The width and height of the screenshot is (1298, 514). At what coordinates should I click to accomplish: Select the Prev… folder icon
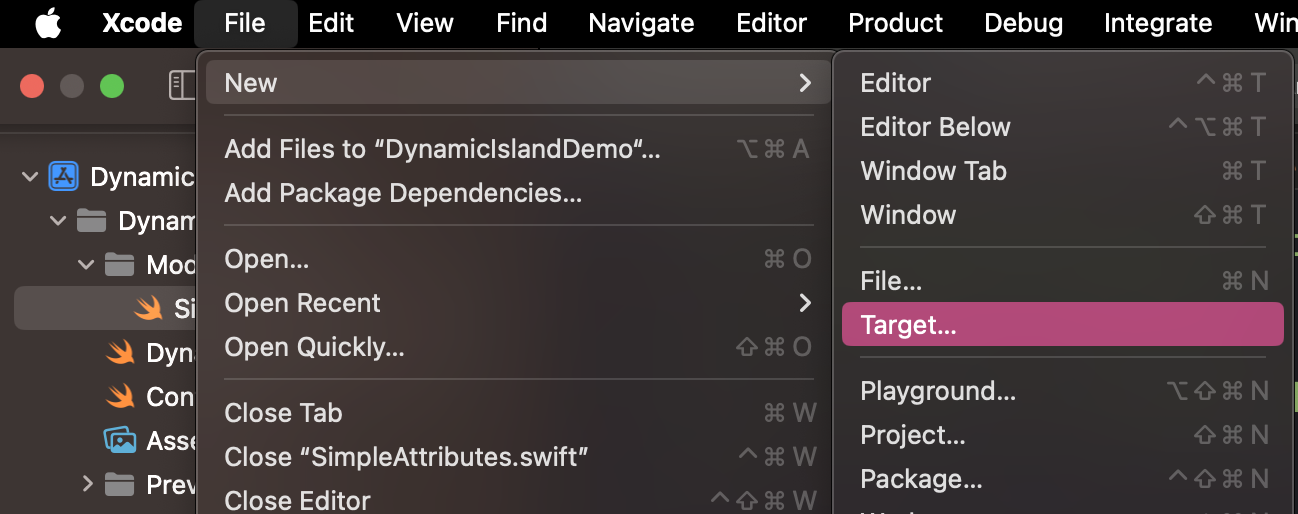point(120,484)
